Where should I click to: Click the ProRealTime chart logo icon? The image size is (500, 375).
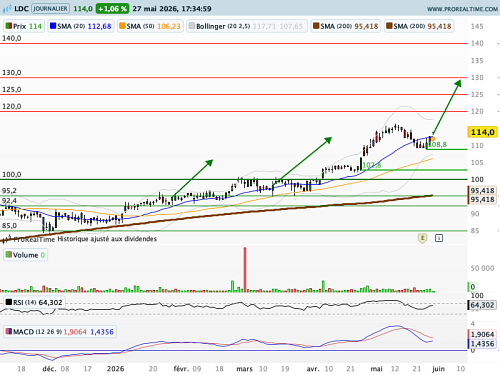[x=7, y=9]
